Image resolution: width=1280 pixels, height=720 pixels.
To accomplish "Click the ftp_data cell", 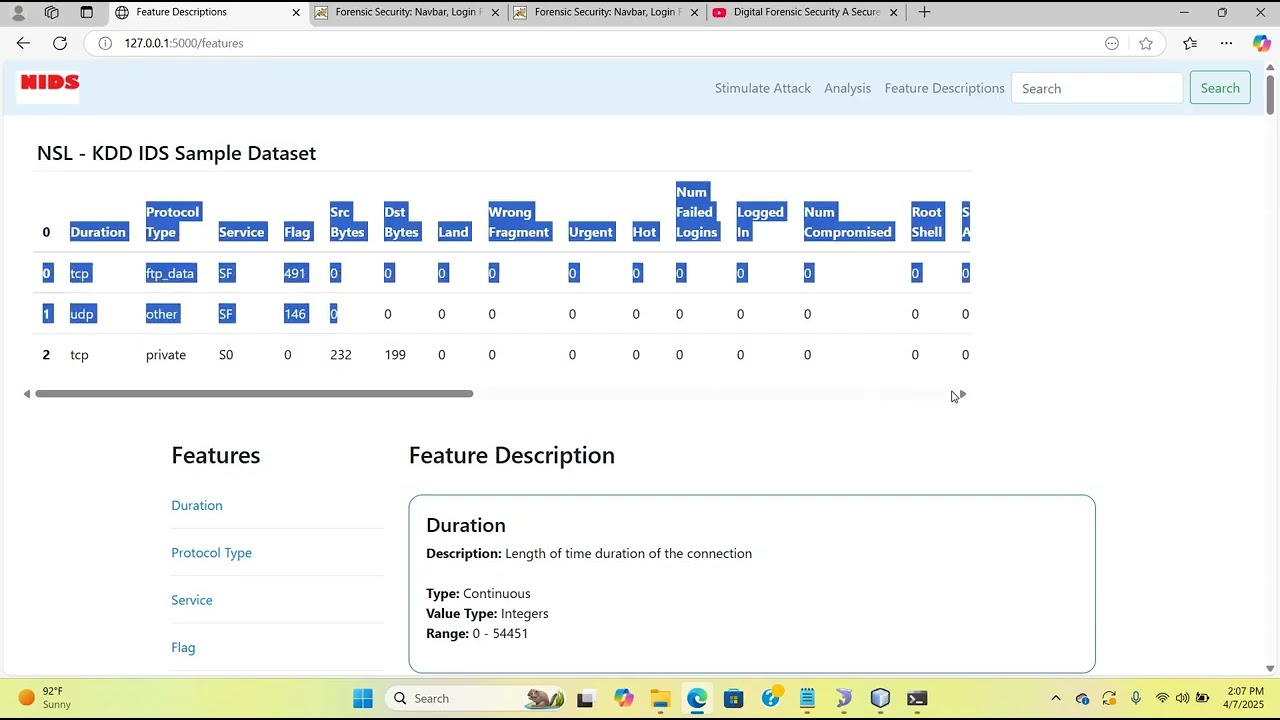I will [170, 273].
